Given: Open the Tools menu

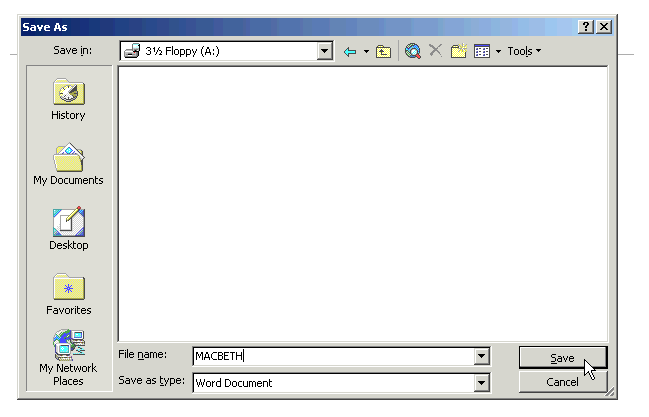Looking at the screenshot, I should 524,51.
